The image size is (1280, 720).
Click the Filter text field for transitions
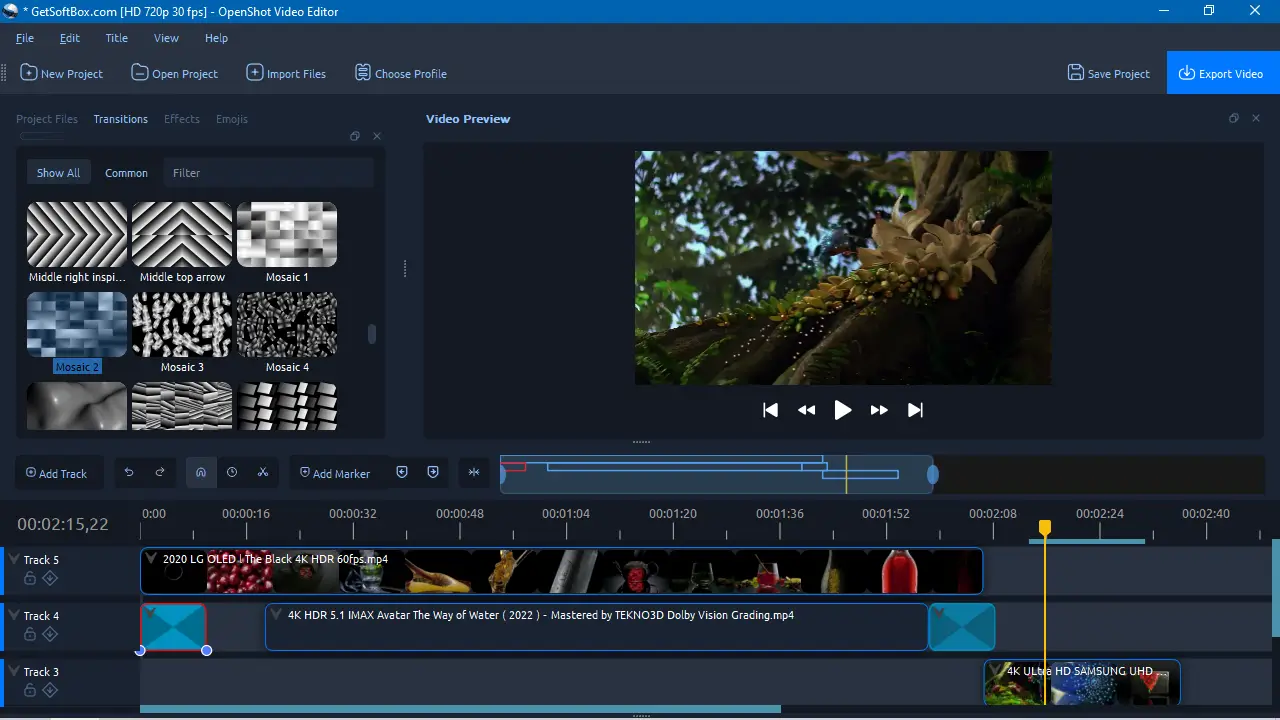(269, 173)
